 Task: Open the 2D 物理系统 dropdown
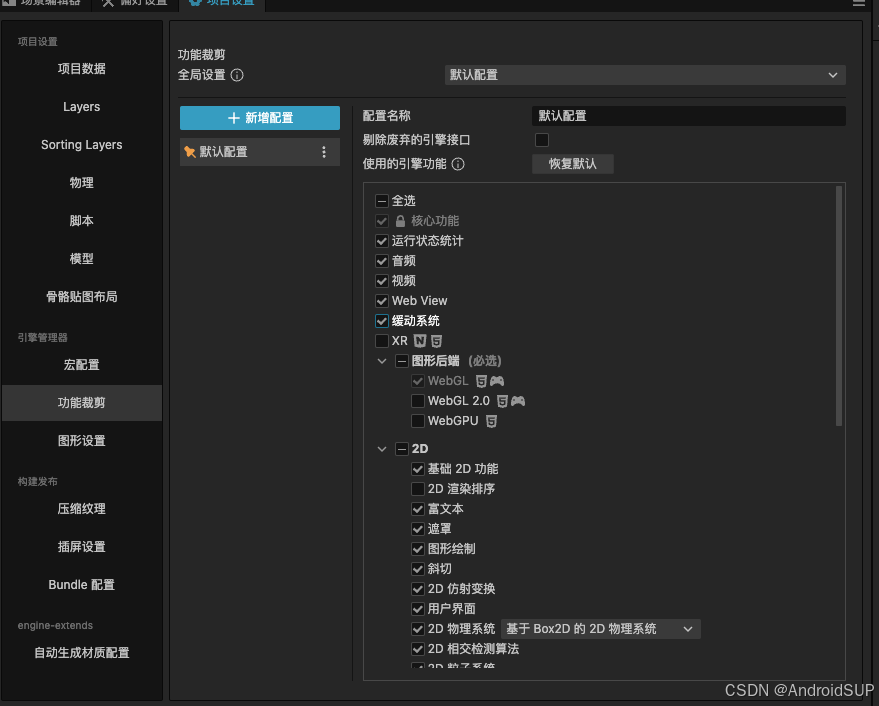point(600,628)
